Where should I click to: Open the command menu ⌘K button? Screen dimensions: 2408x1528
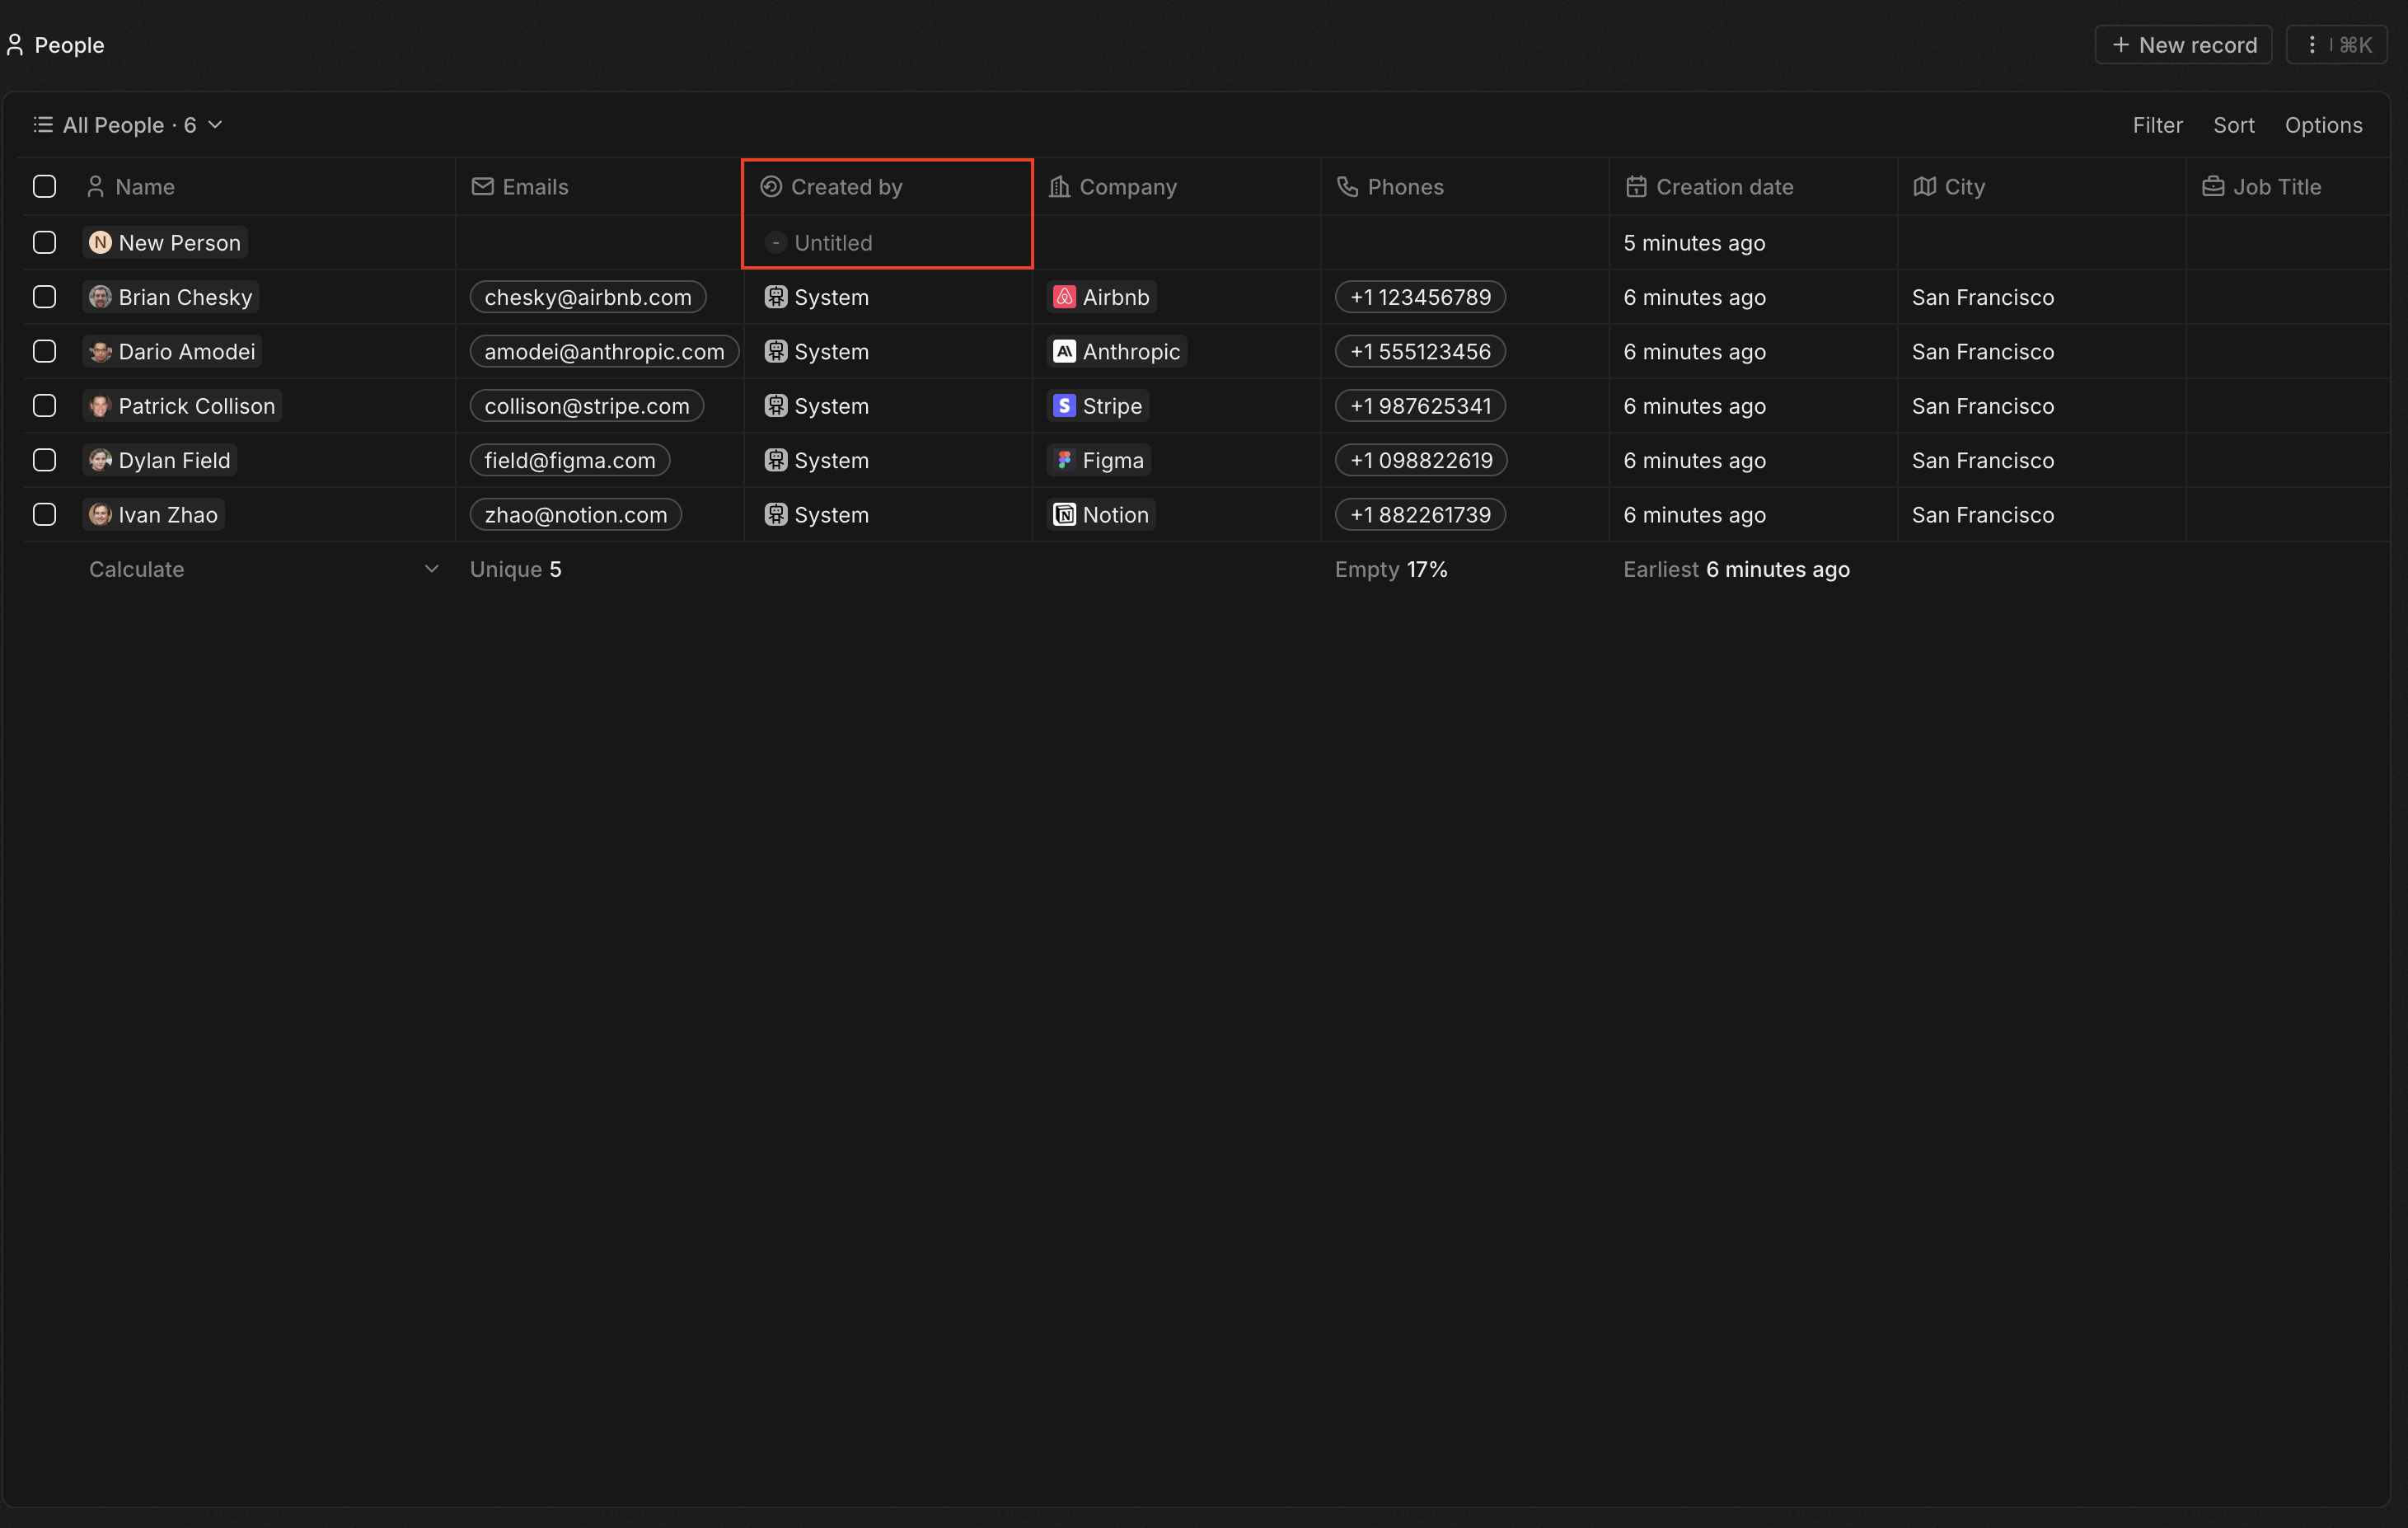pos(2337,45)
